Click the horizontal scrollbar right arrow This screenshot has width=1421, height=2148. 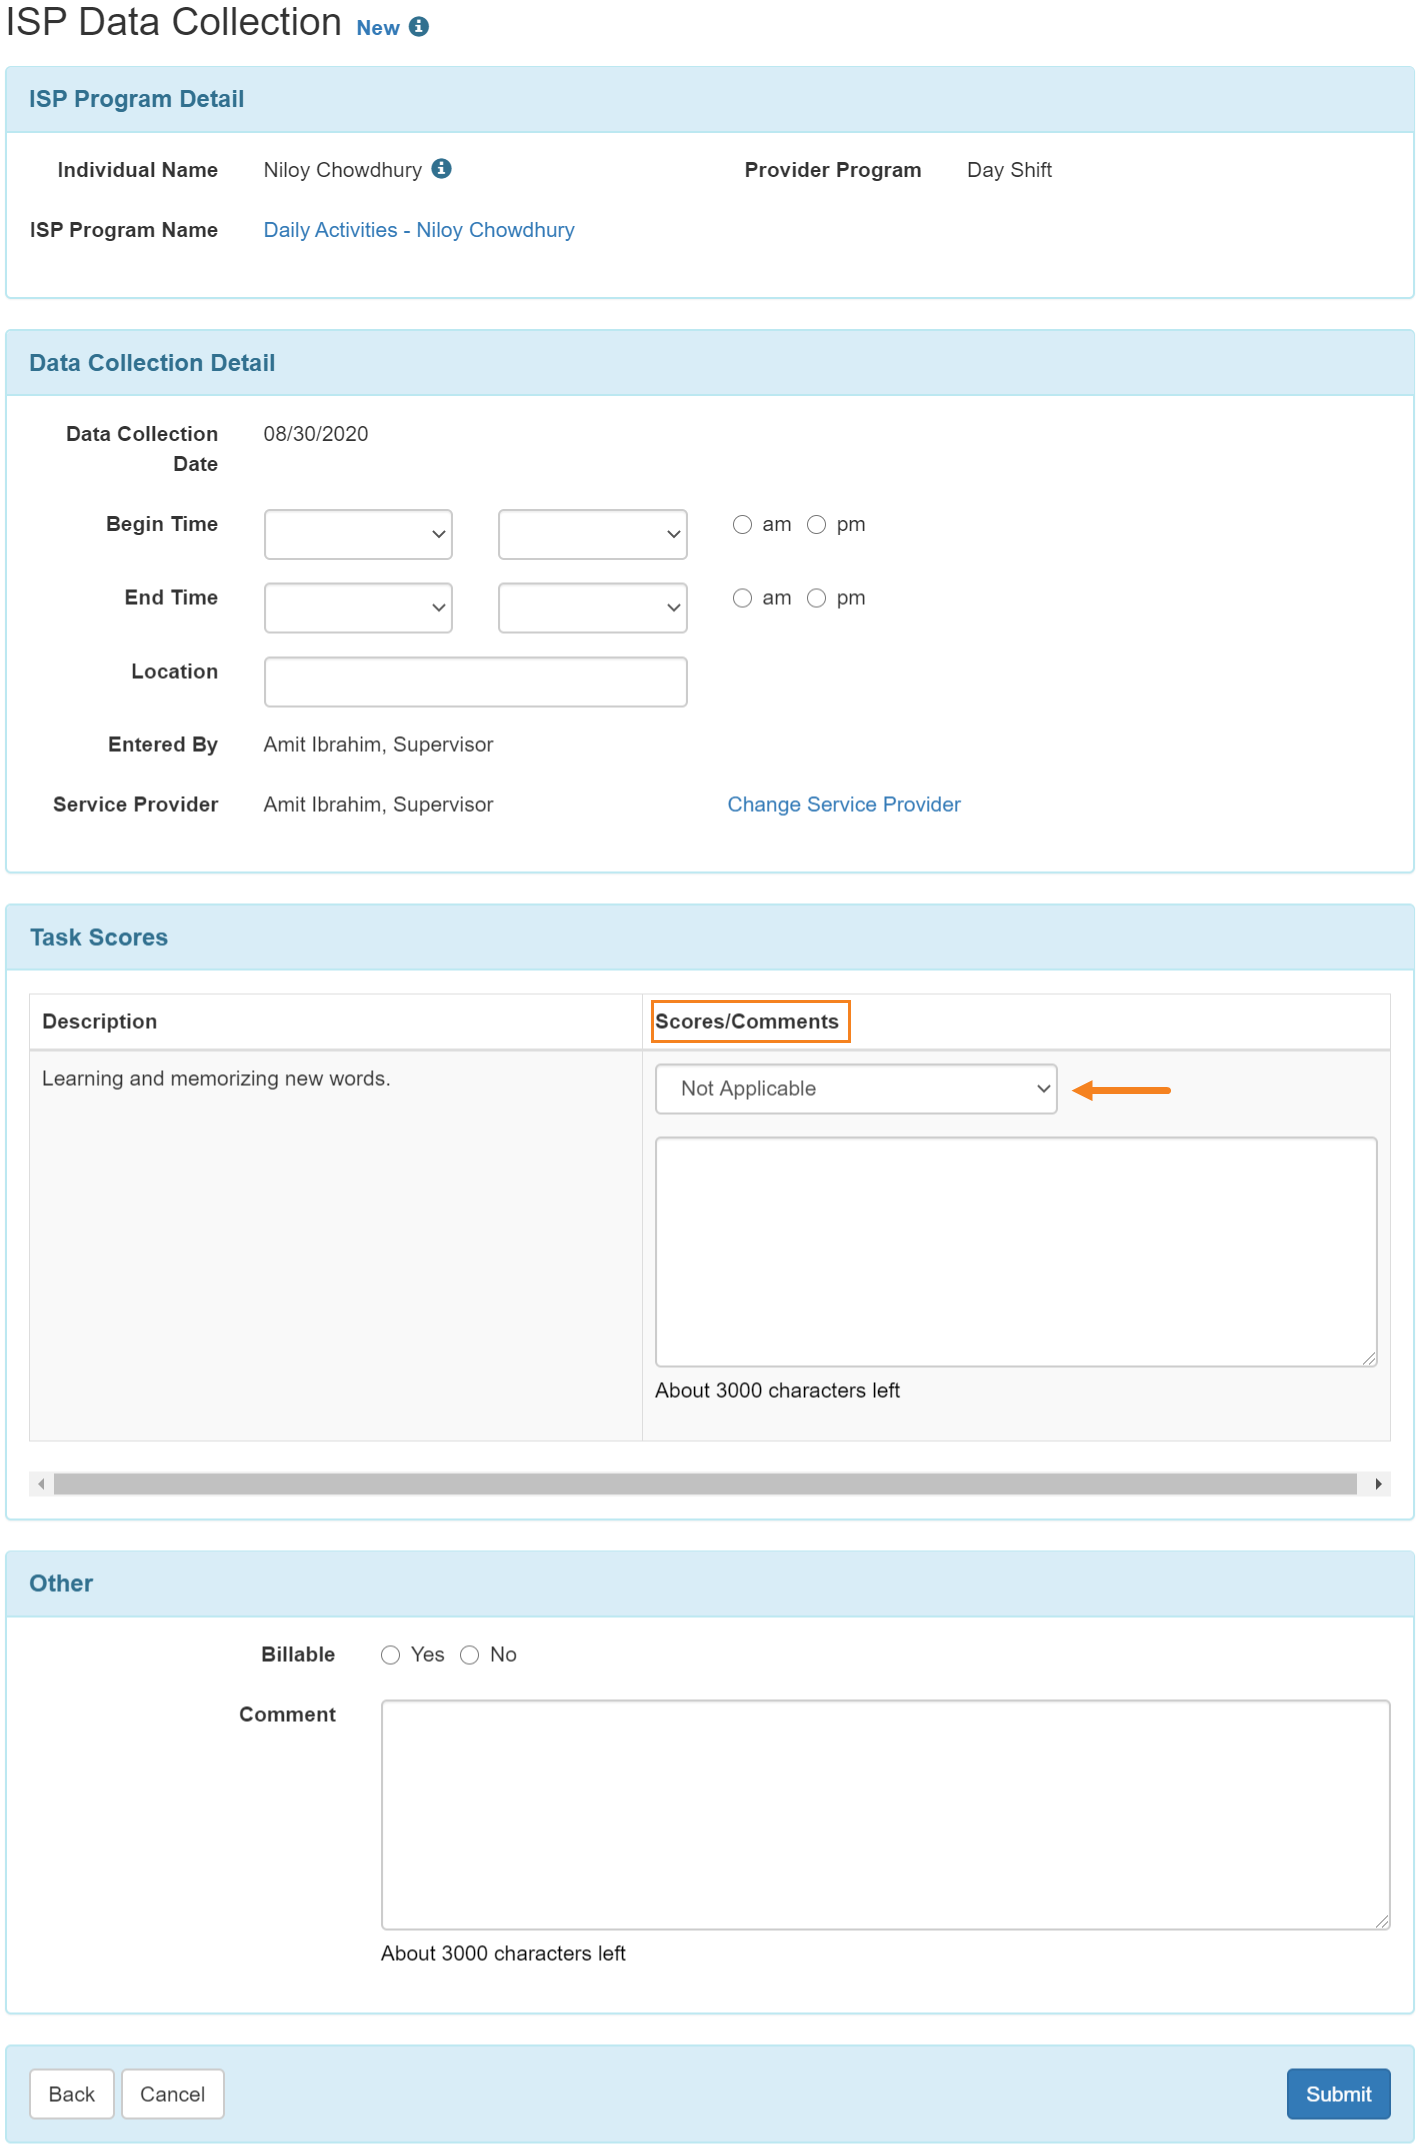(1378, 1484)
